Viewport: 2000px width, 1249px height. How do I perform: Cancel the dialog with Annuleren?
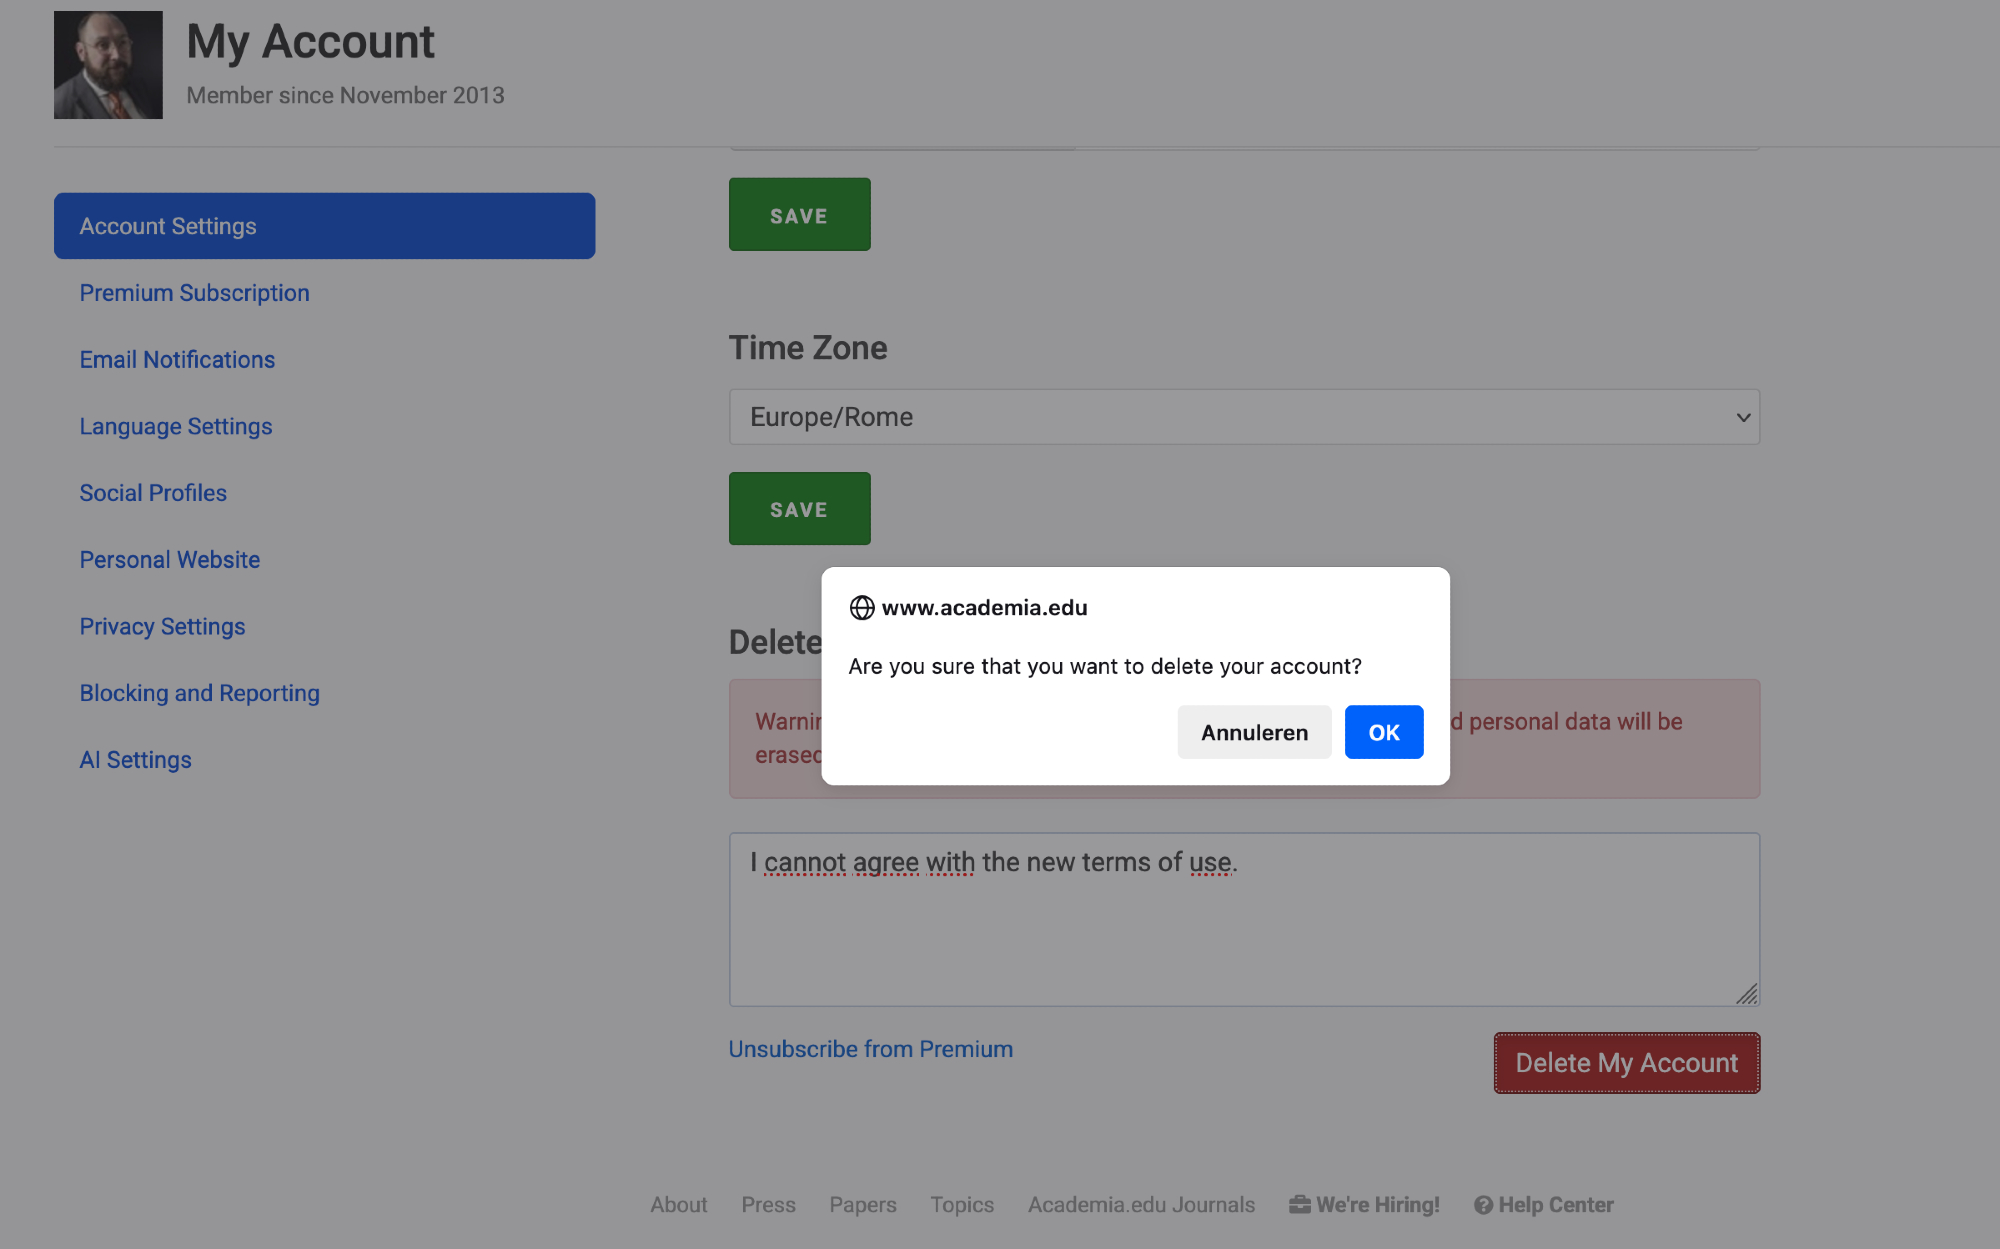click(1253, 732)
